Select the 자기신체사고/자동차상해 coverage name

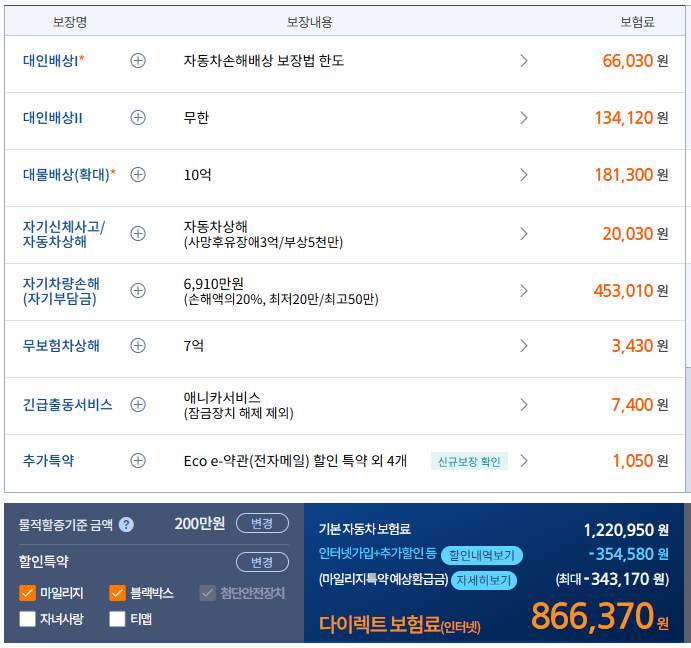(64, 234)
